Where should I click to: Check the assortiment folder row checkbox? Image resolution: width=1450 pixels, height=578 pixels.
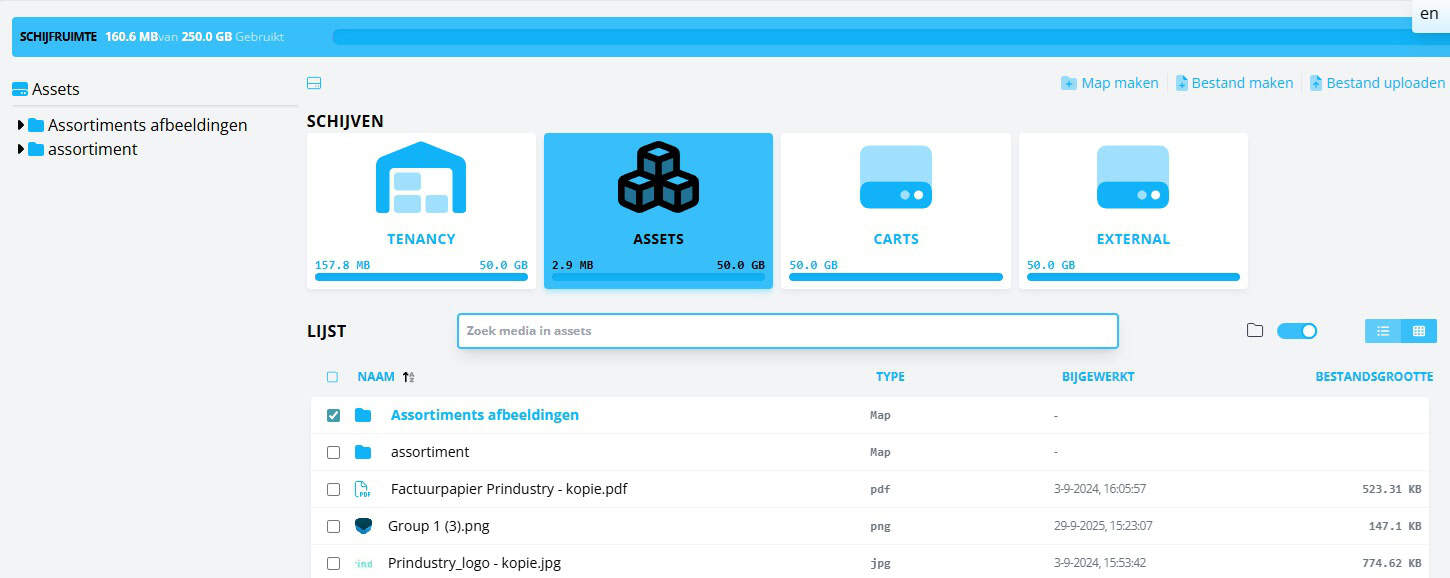tap(333, 451)
